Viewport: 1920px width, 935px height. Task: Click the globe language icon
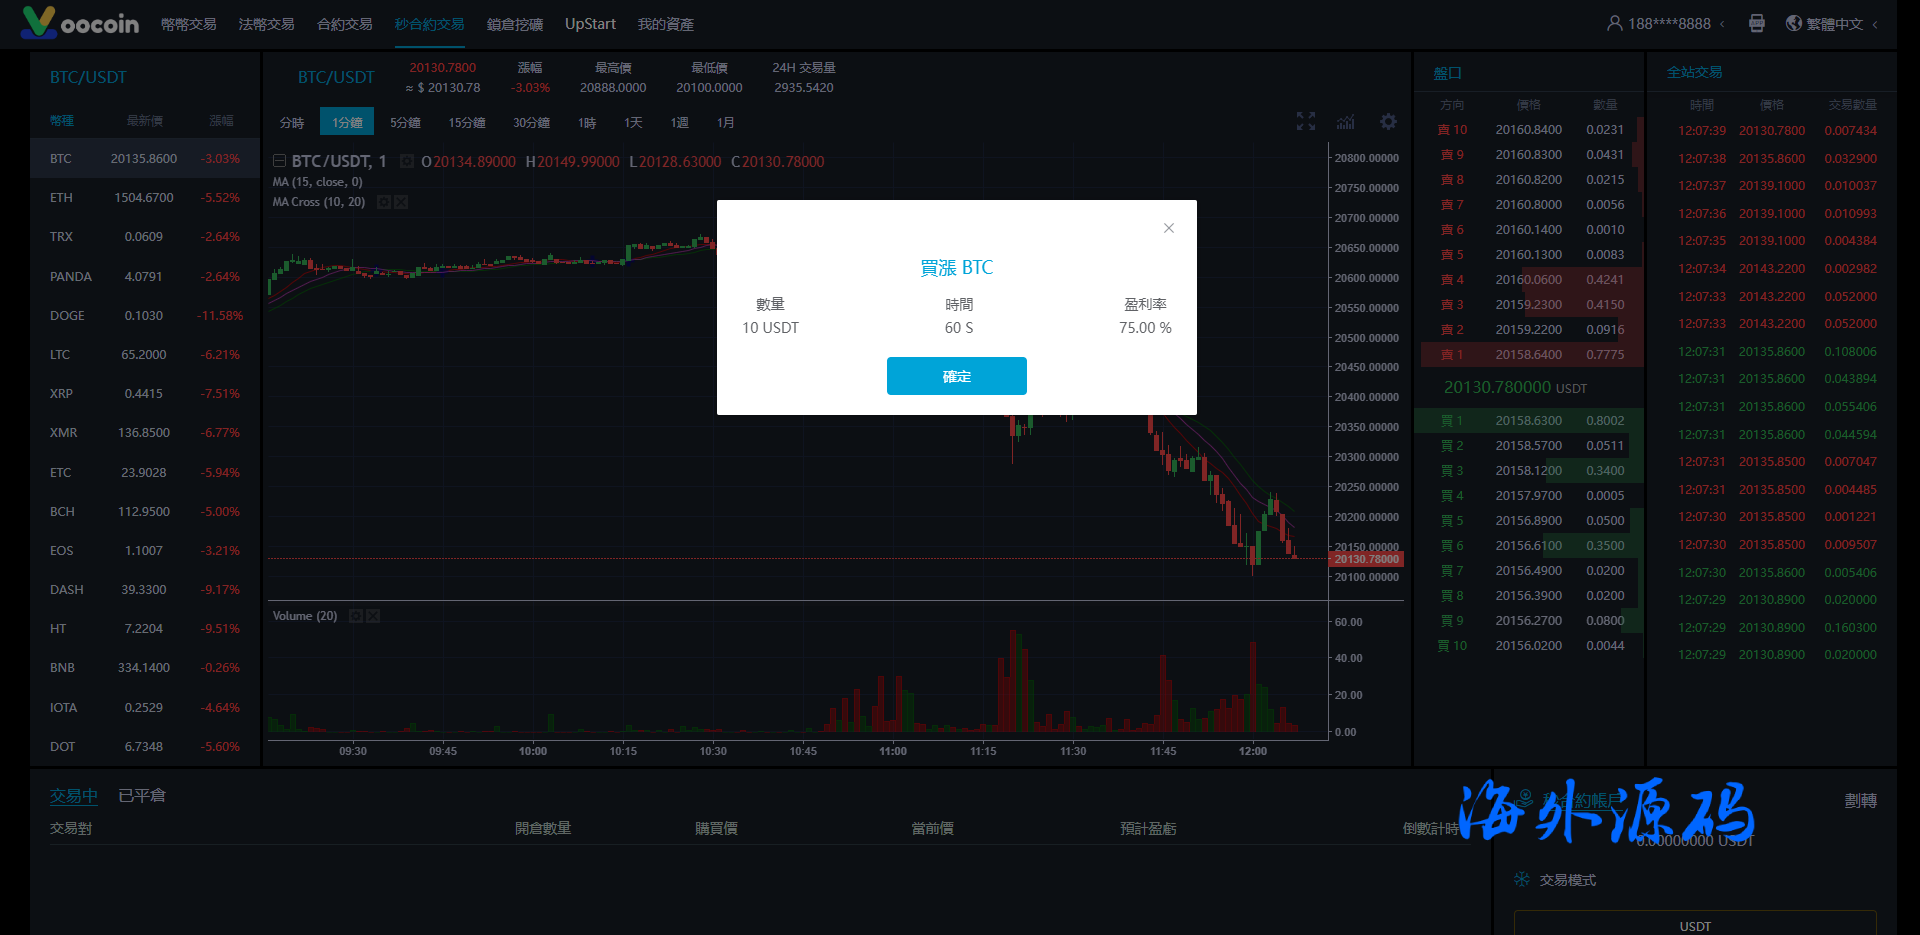[x=1794, y=23]
